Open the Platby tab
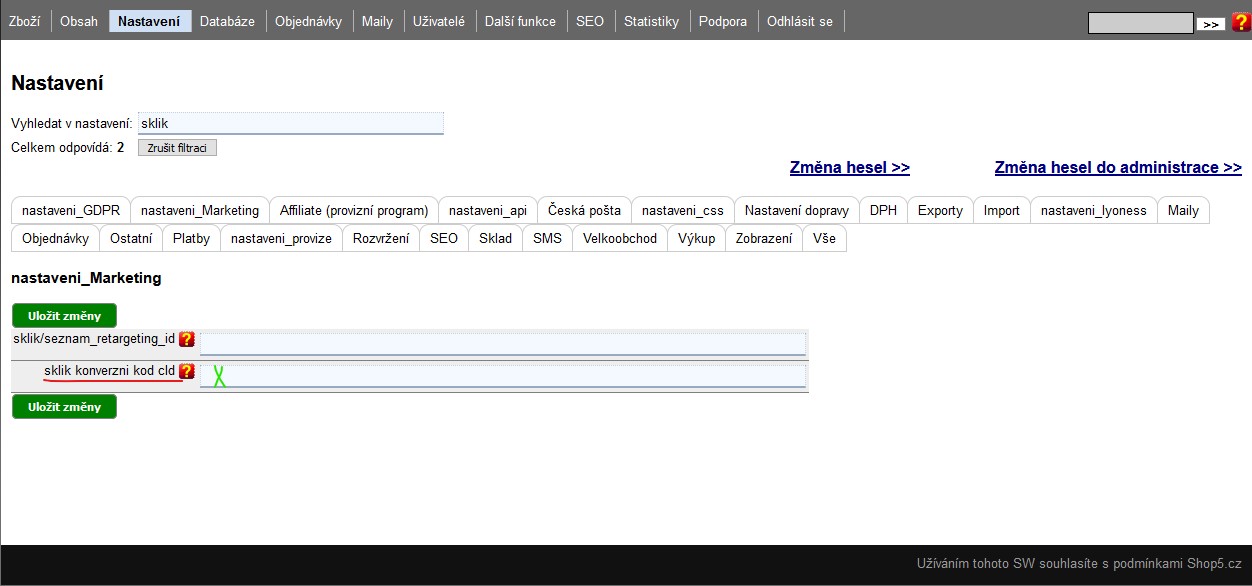Screen dimensions: 1252x586 click(x=192, y=238)
